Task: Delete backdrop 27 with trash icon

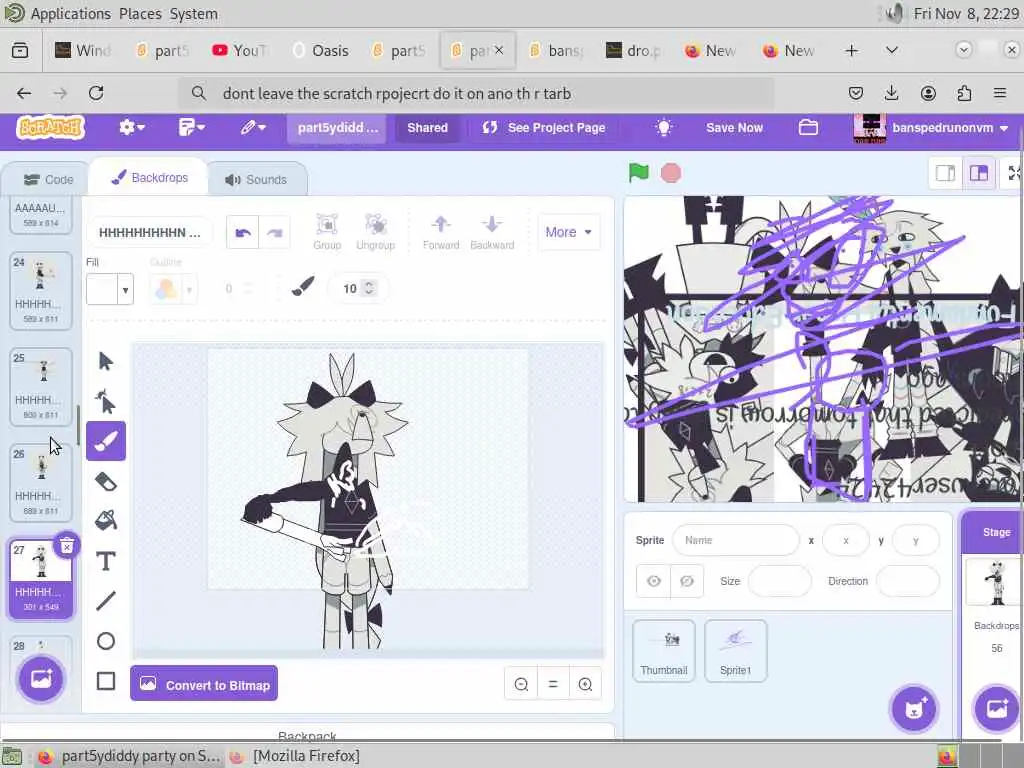Action: [x=67, y=546]
